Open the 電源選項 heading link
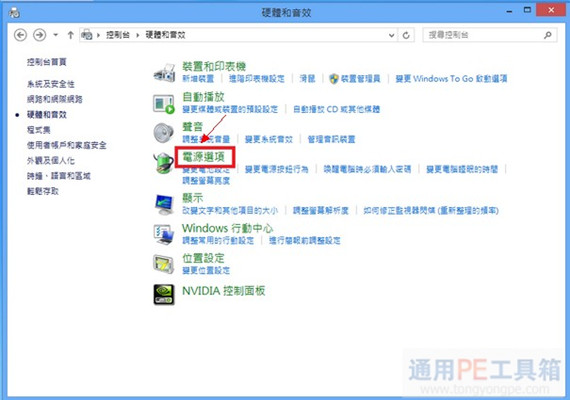Image resolution: width=570 pixels, height=400 pixels. (x=204, y=157)
